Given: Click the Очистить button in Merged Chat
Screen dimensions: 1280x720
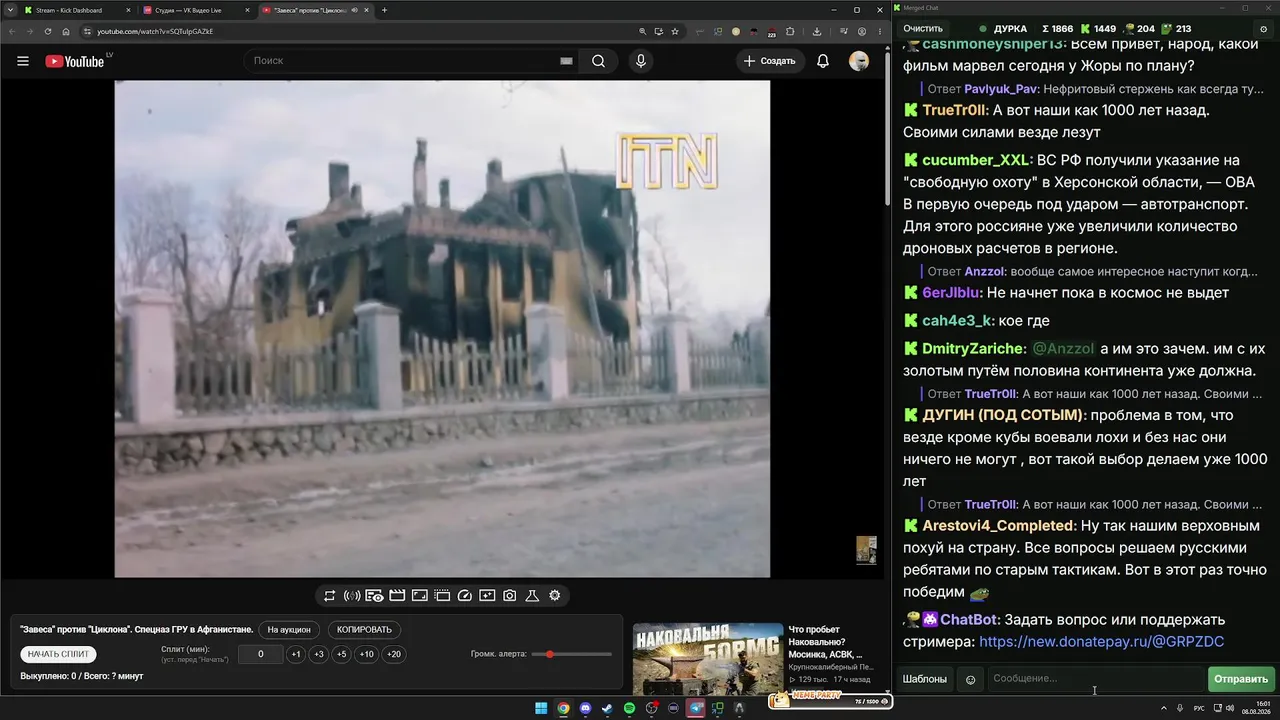Looking at the screenshot, I should click(922, 29).
